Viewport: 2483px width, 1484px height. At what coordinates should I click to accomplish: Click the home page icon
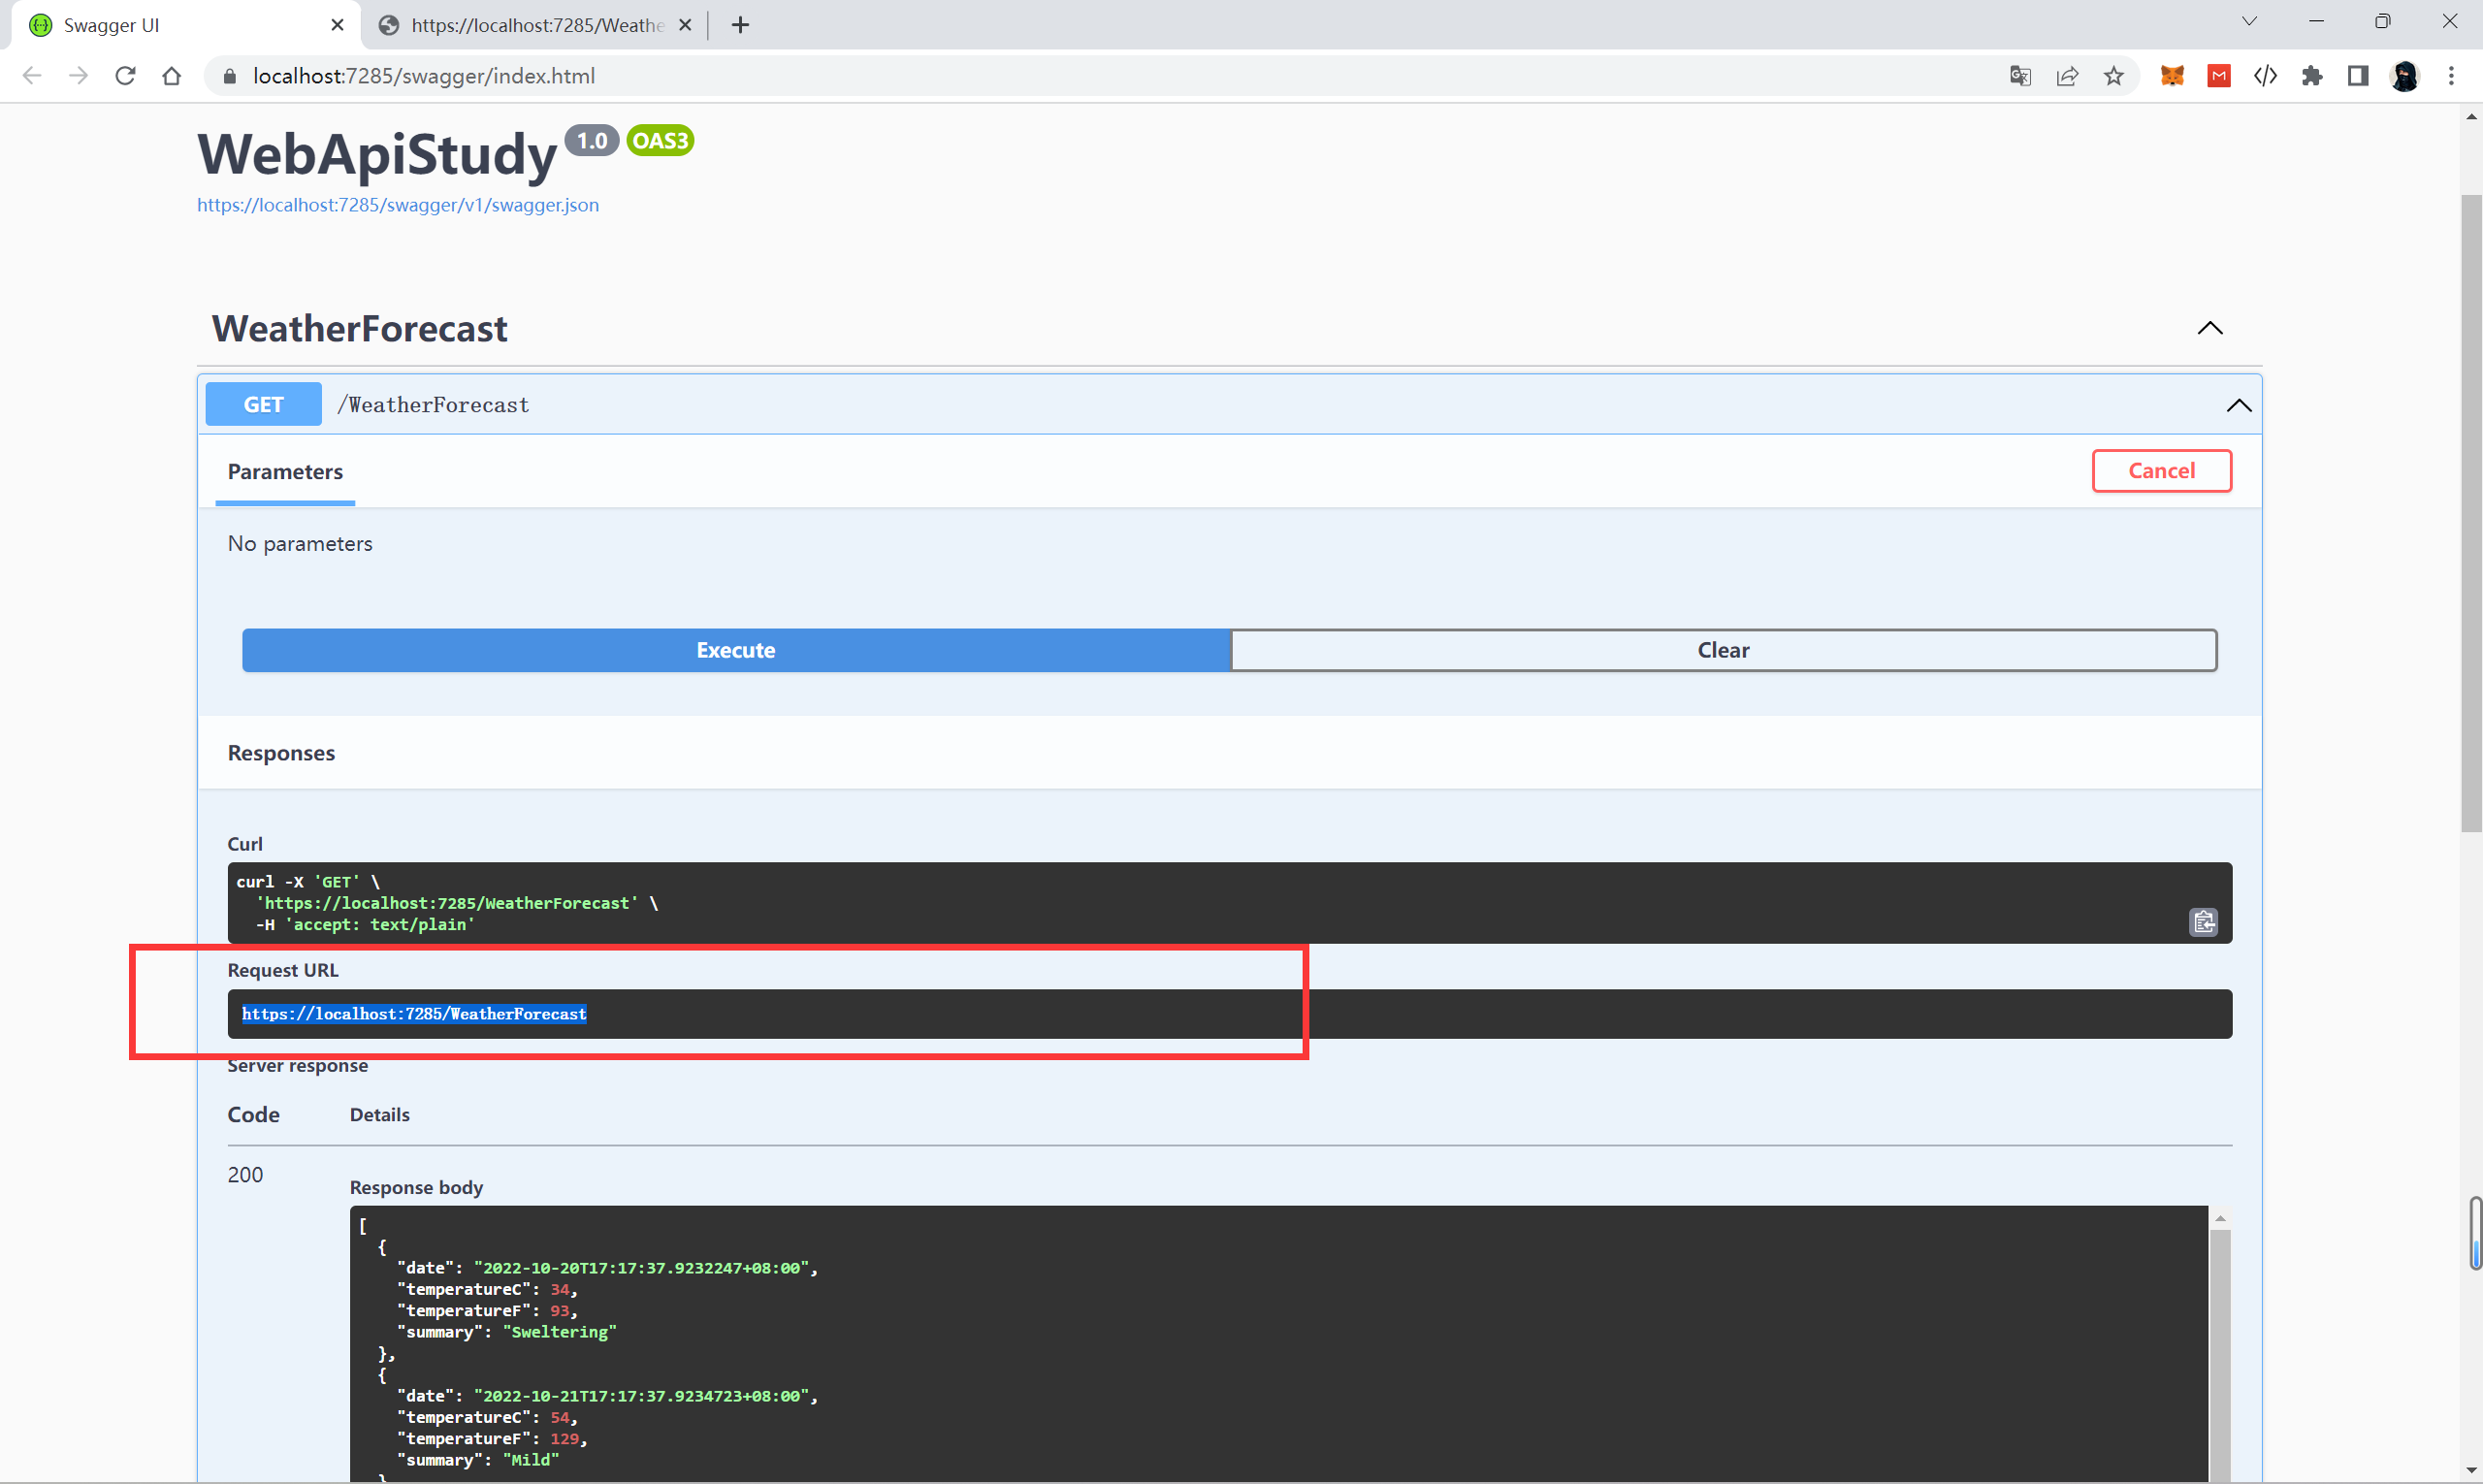tap(172, 76)
